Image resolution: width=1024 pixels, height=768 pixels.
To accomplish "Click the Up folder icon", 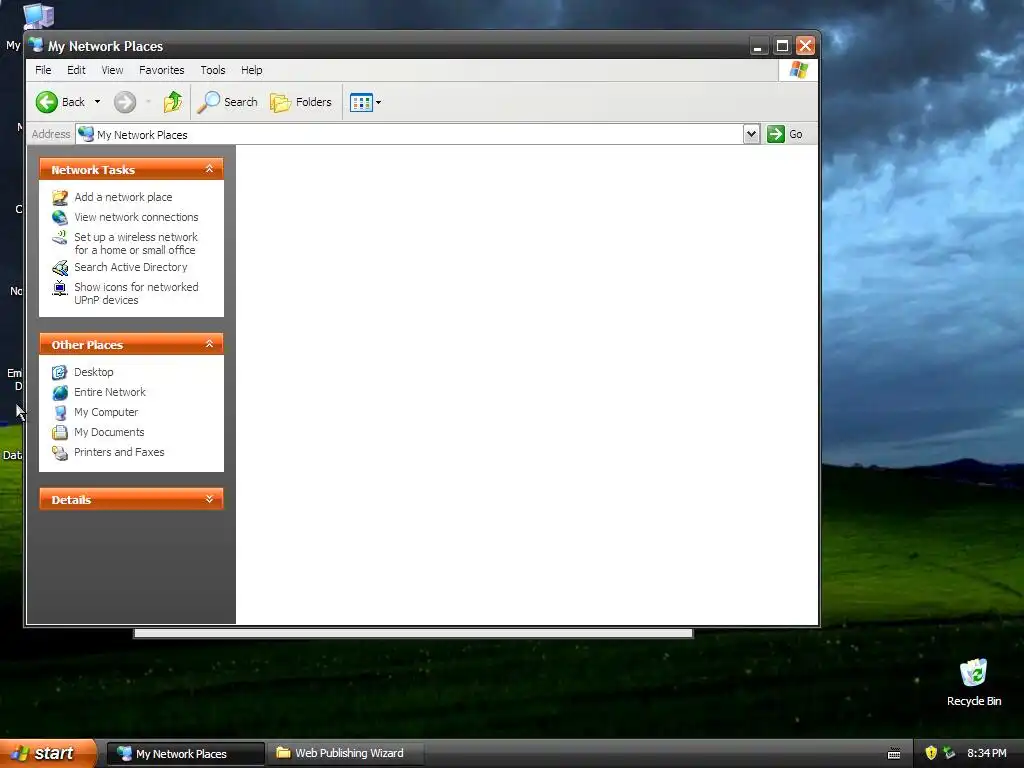I will [173, 102].
